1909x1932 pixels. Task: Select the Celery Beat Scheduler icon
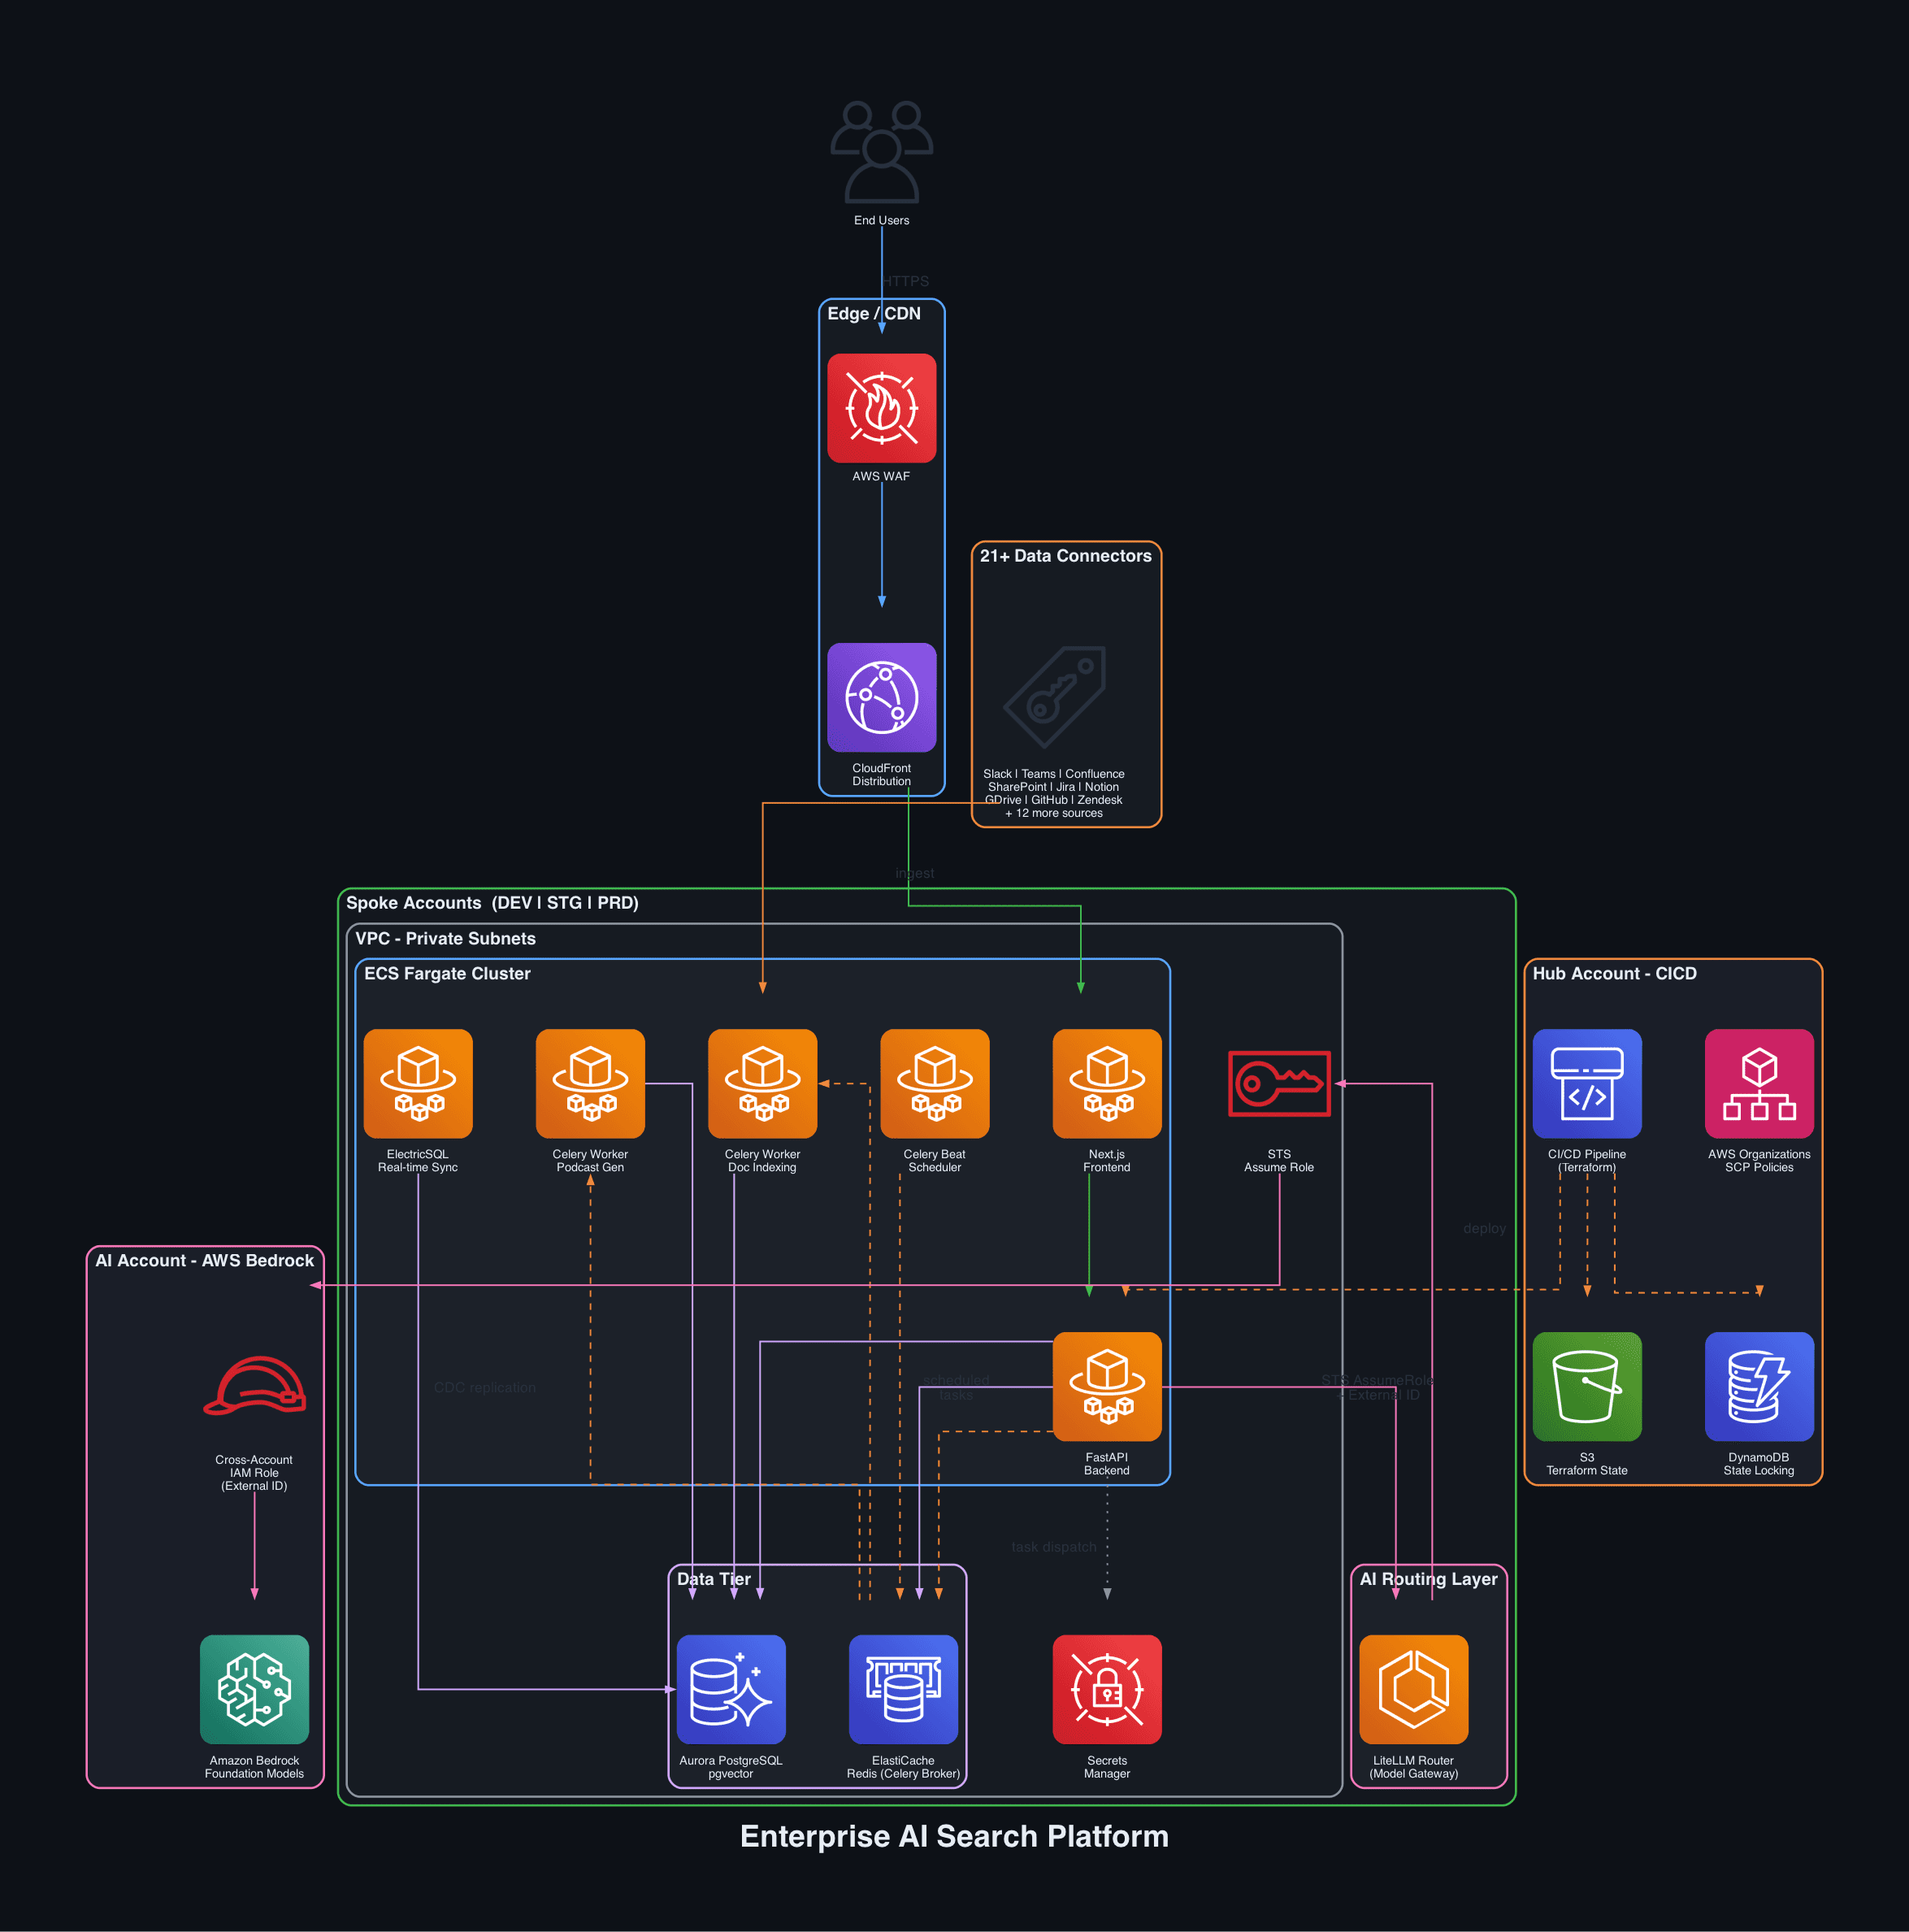pyautogui.click(x=934, y=1083)
